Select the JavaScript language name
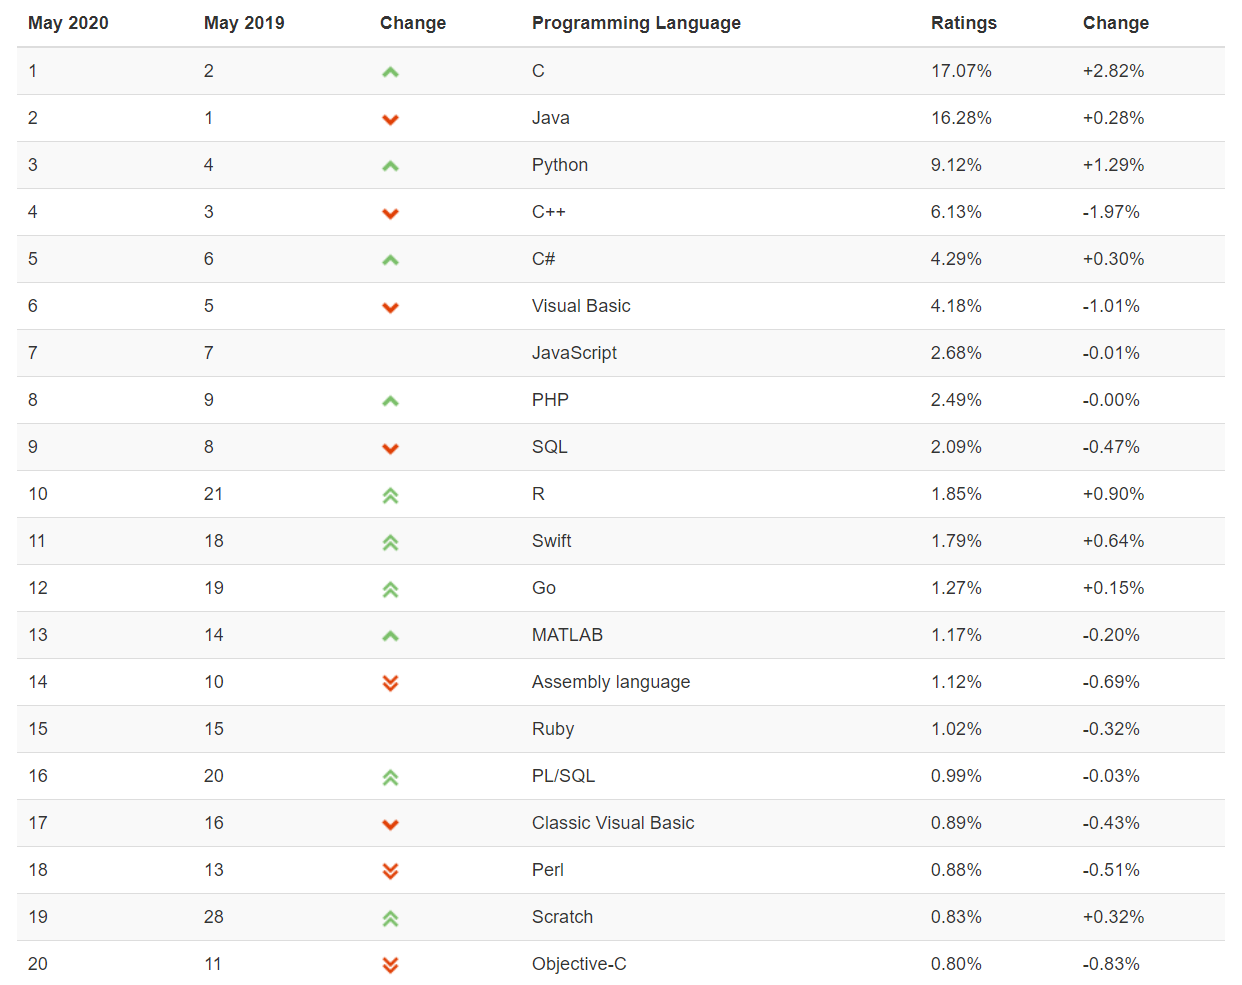The image size is (1242, 985). [x=574, y=353]
